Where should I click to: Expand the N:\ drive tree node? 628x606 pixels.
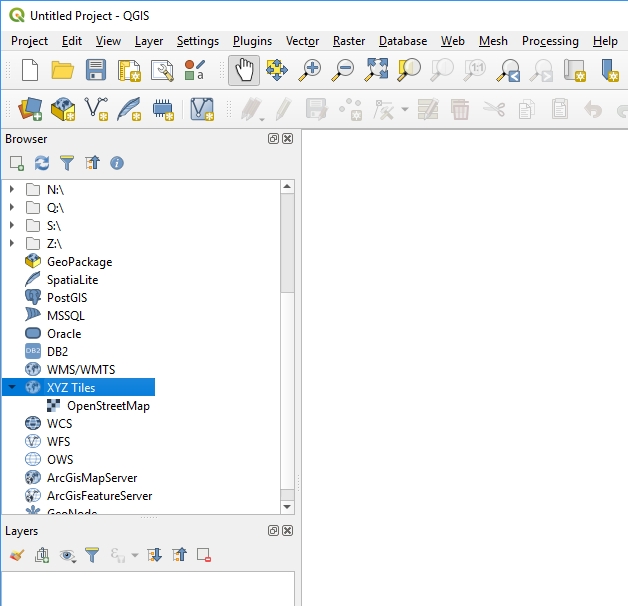(11, 189)
